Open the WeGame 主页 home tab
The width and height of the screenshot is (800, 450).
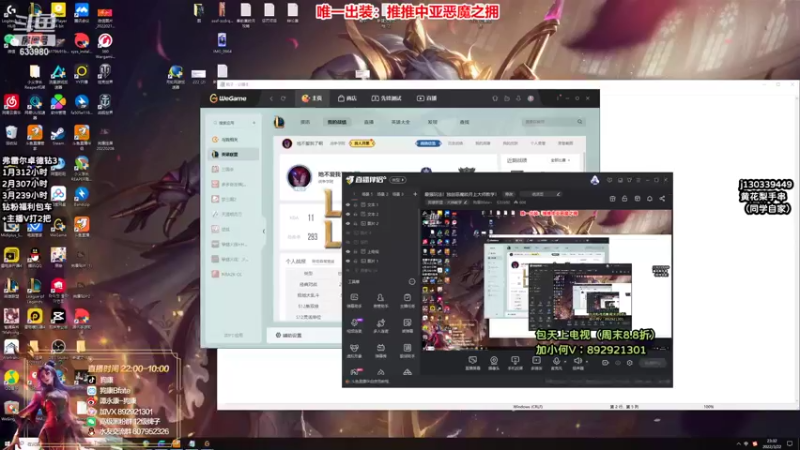[312, 98]
